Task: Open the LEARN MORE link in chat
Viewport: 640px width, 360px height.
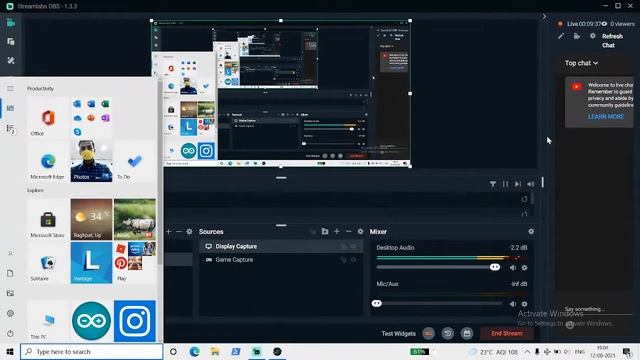Action: [x=606, y=116]
